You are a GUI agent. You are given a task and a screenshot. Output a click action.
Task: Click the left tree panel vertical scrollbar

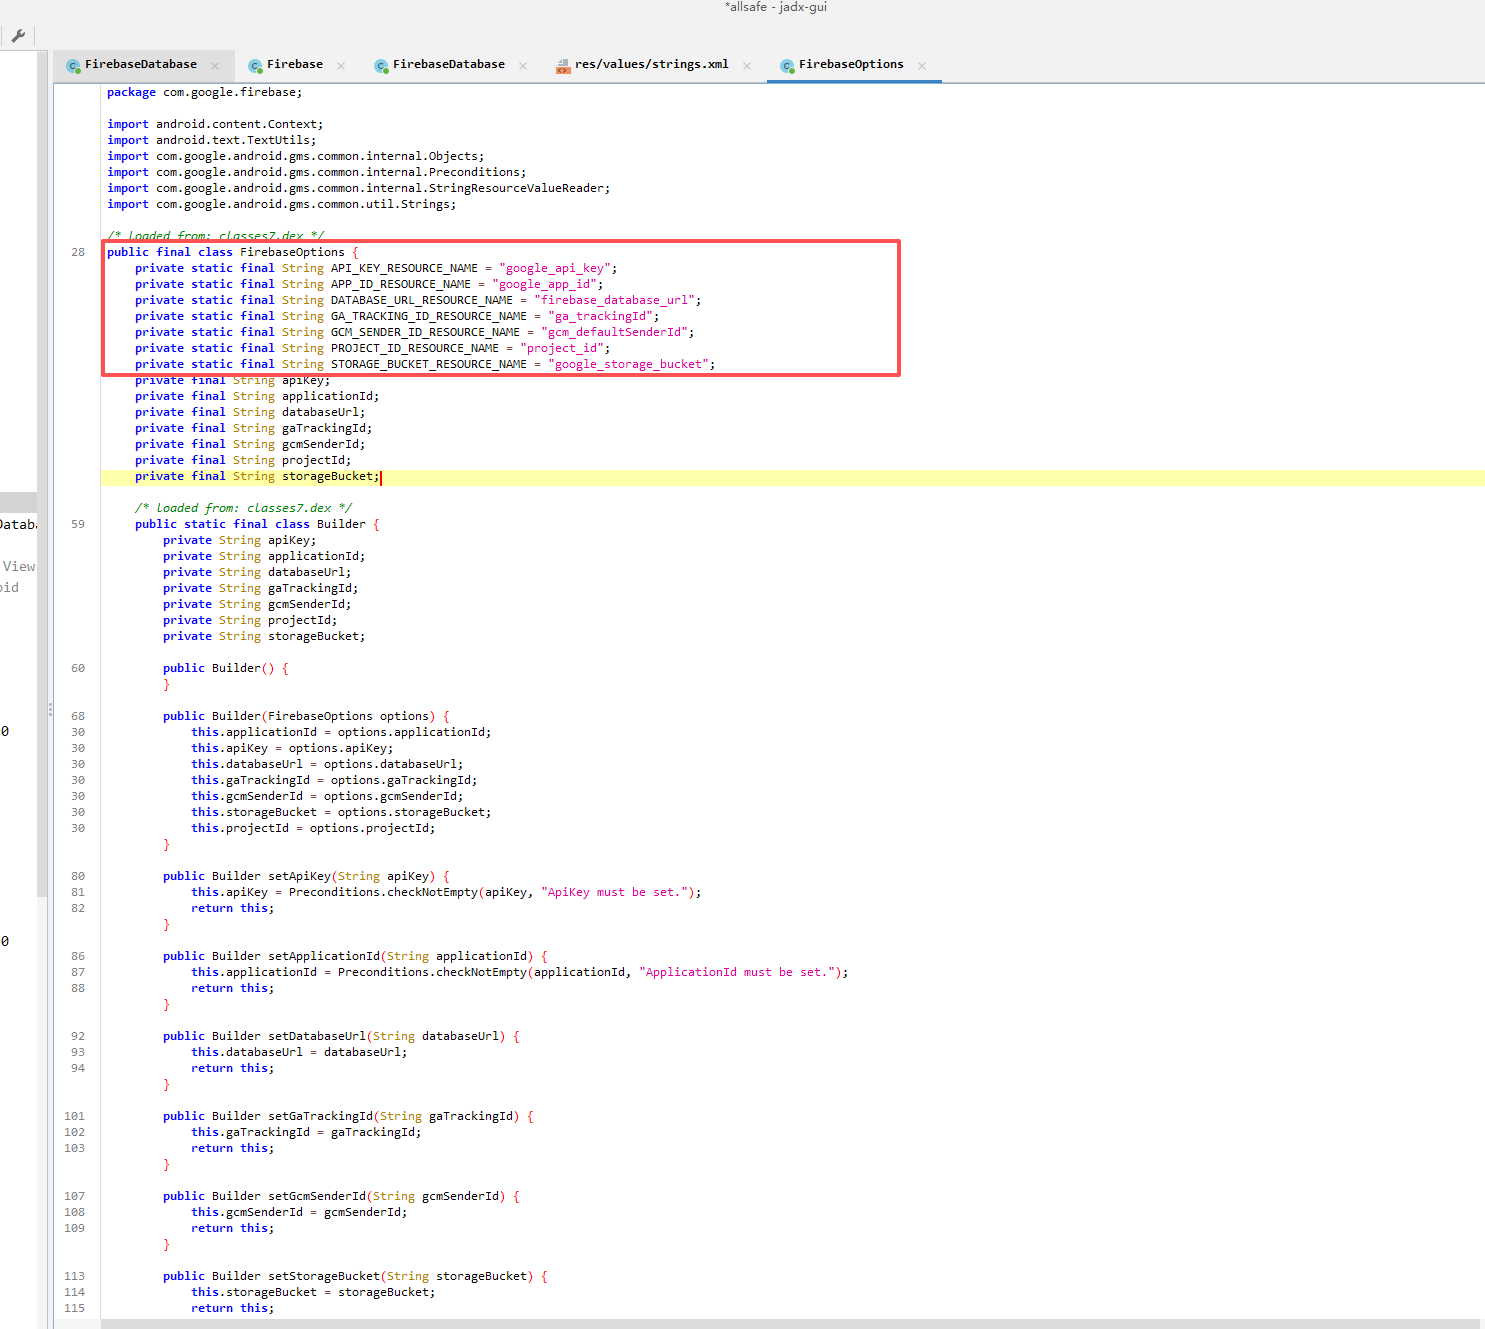[42, 500]
